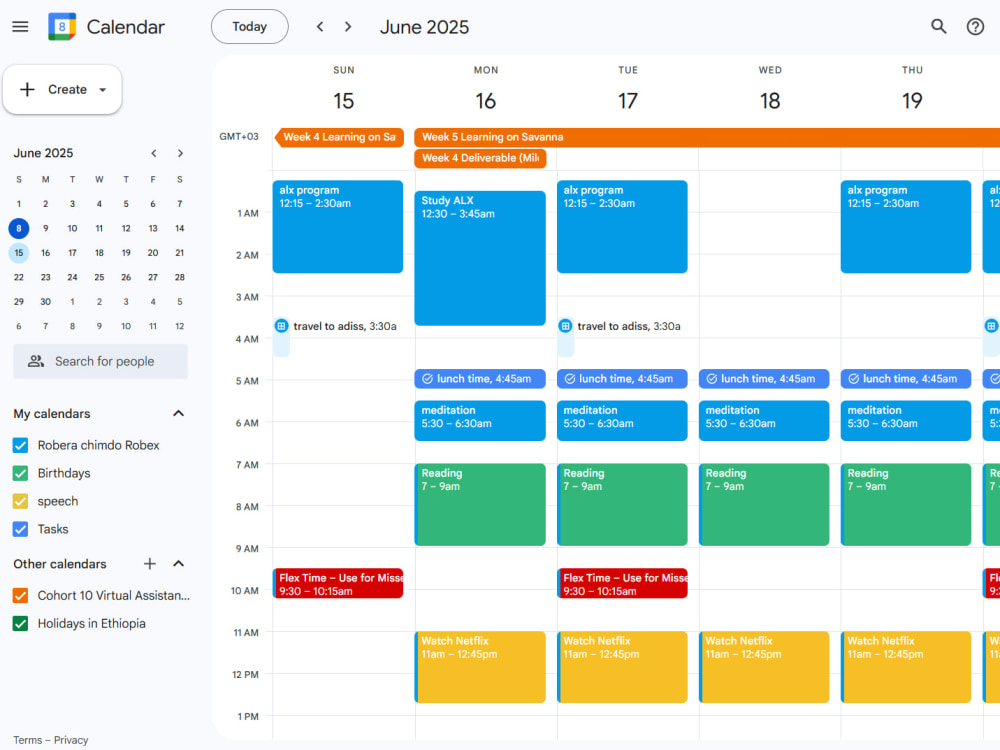This screenshot has height=750, width=1000.
Task: Open Week 5 Learning on Savanna event
Action: (707, 137)
